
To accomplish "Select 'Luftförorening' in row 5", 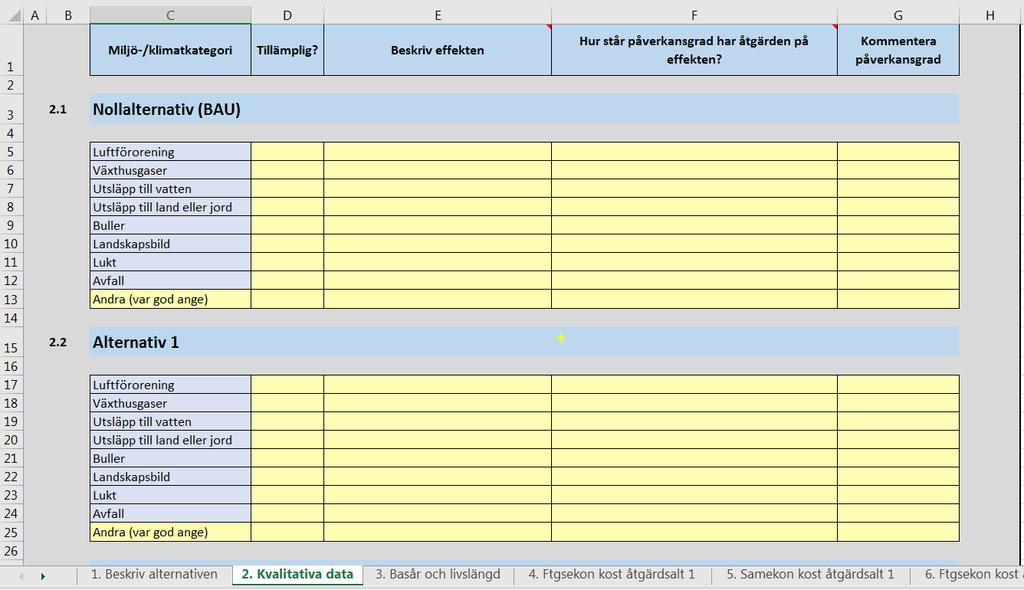I will pyautogui.click(x=170, y=152).
